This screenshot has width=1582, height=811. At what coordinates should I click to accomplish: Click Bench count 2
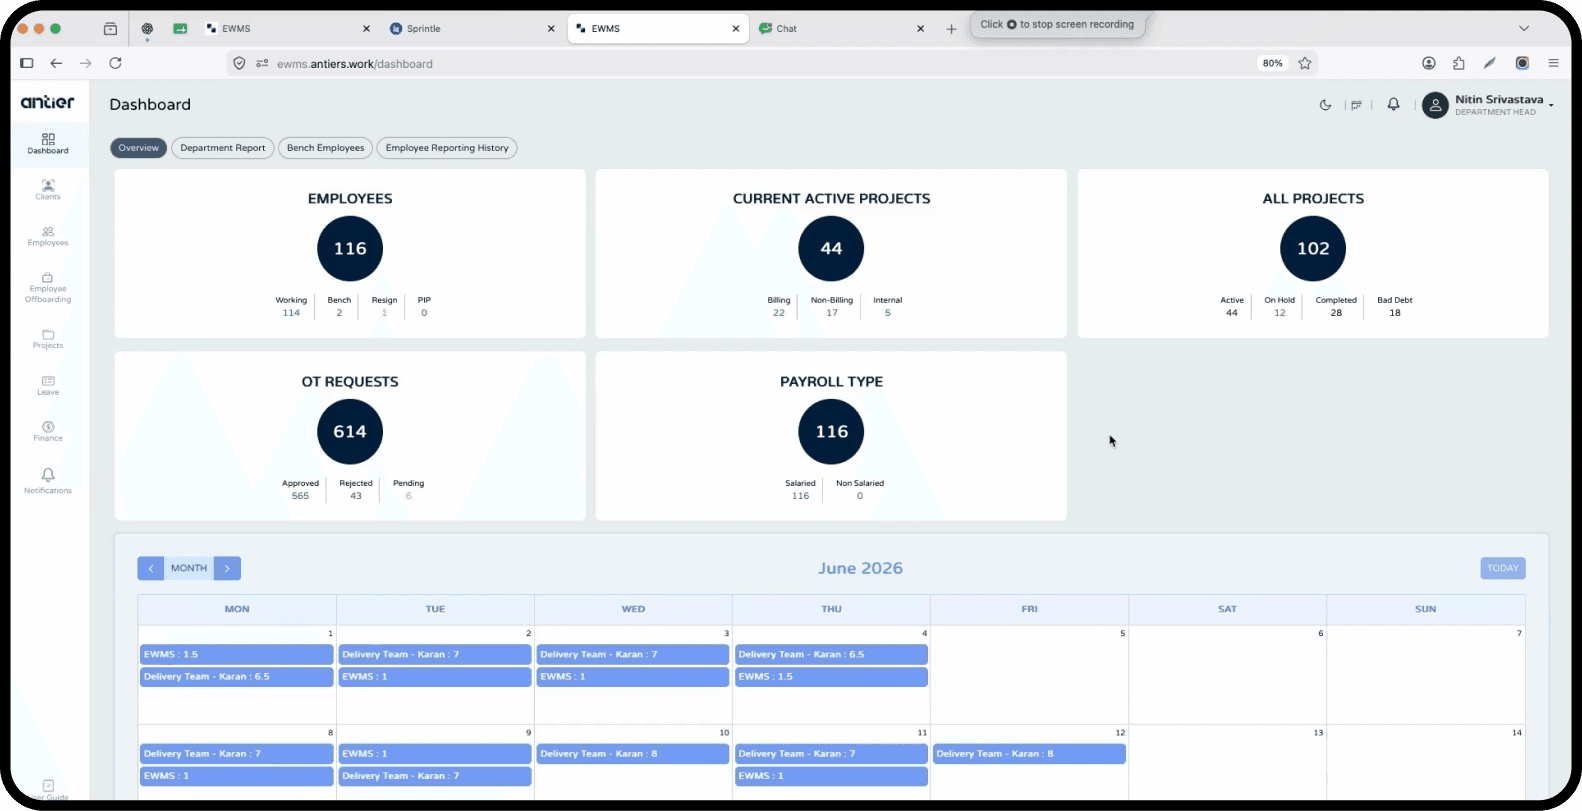(x=339, y=313)
